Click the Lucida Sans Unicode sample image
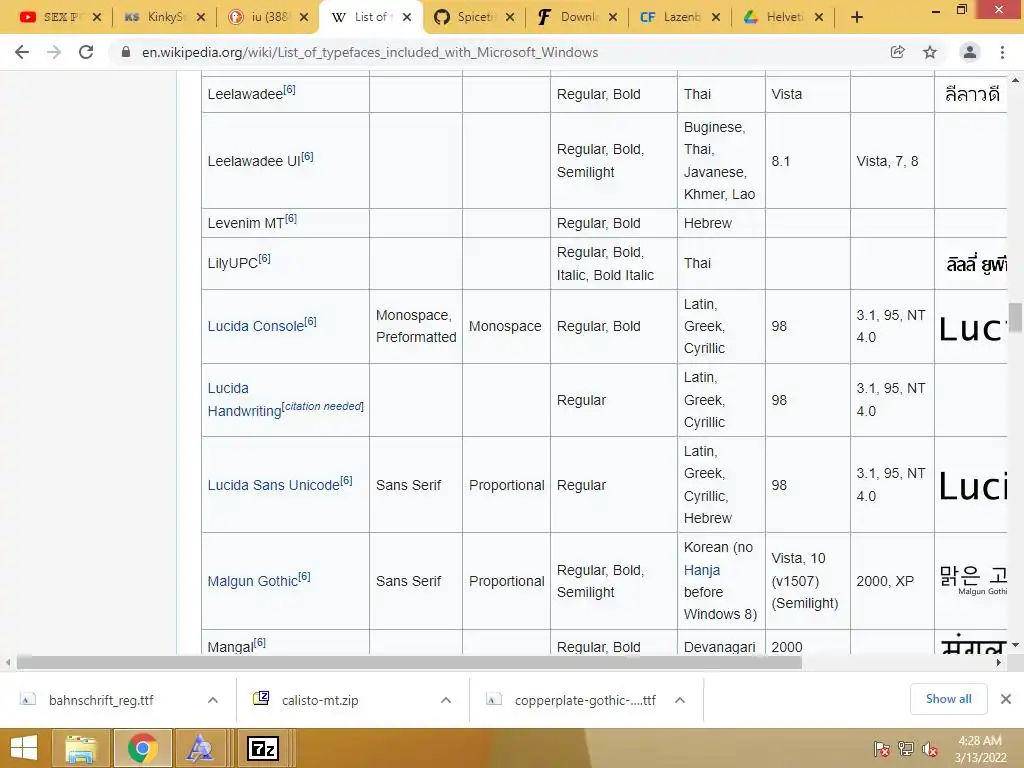1024x768 pixels. [x=972, y=486]
